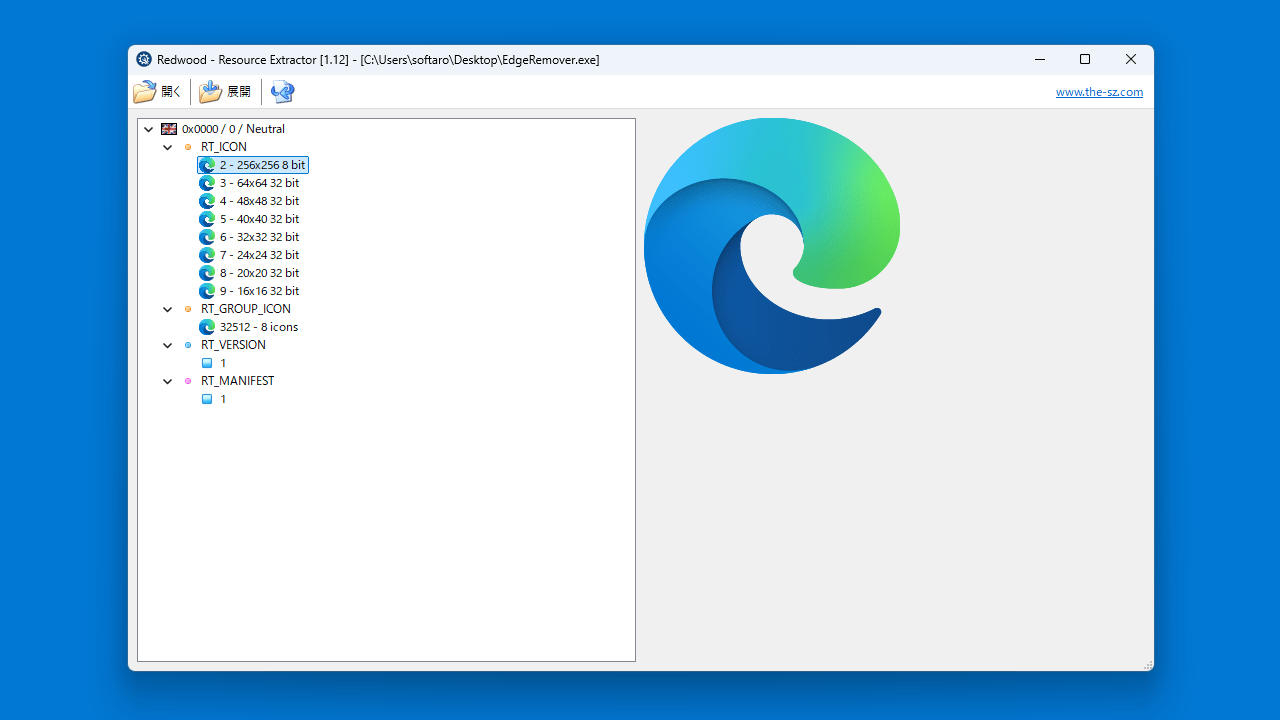Select the 7 - 24x24 32 bit entry

coord(259,255)
